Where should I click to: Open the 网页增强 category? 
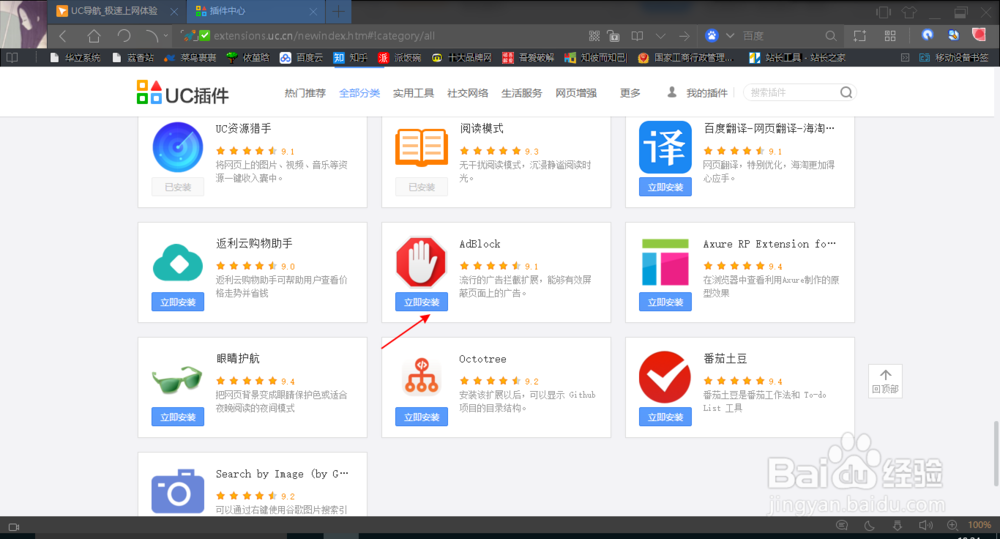coord(576,93)
